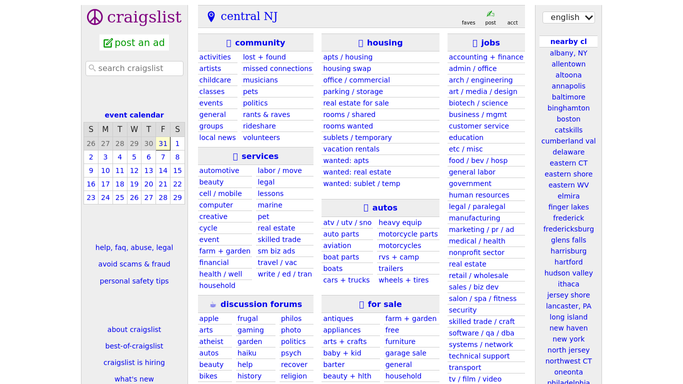Click the for sale section heading
This screenshot has width=683, height=384.
tap(385, 304)
